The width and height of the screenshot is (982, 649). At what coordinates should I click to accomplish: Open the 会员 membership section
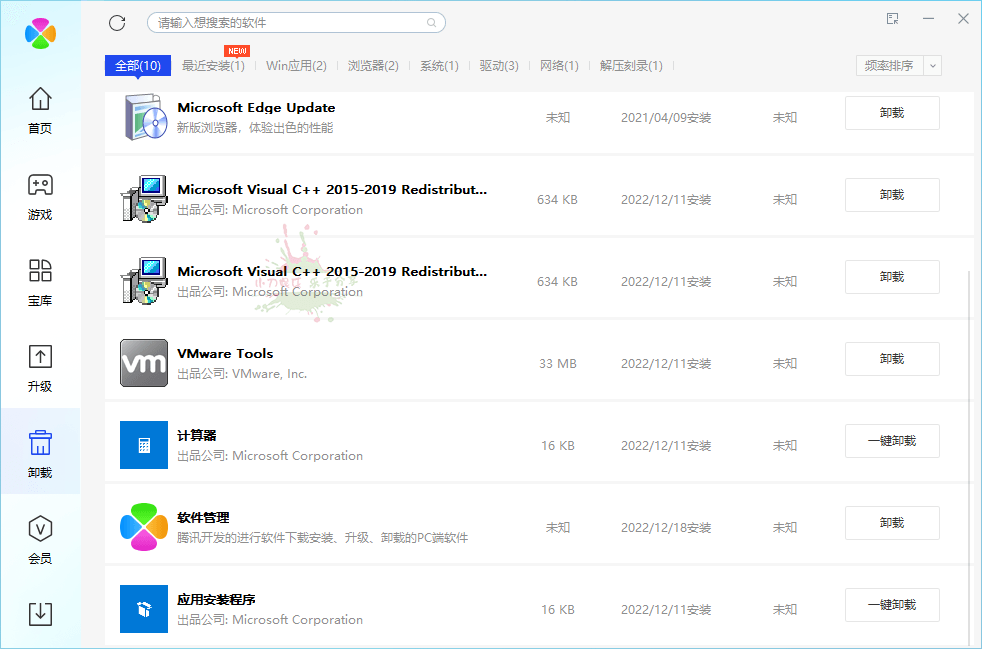[40, 538]
